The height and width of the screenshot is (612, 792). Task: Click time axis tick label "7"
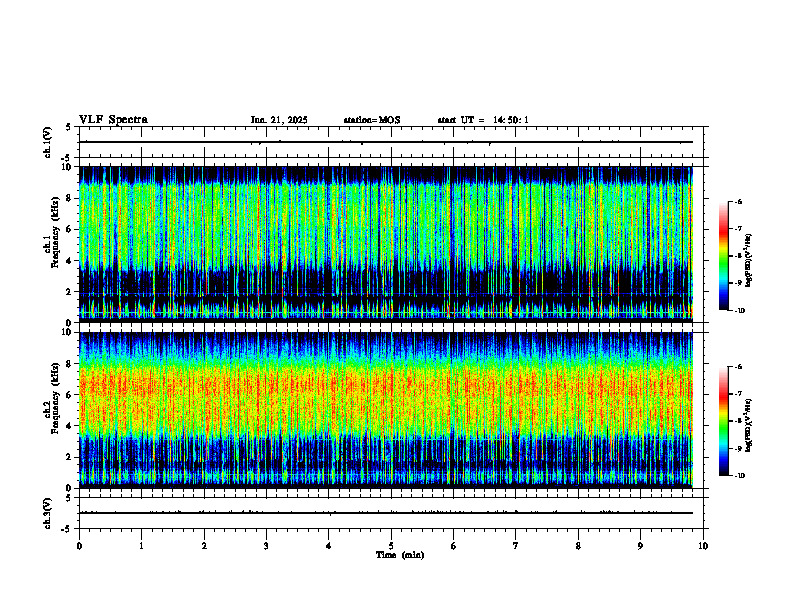(516, 546)
